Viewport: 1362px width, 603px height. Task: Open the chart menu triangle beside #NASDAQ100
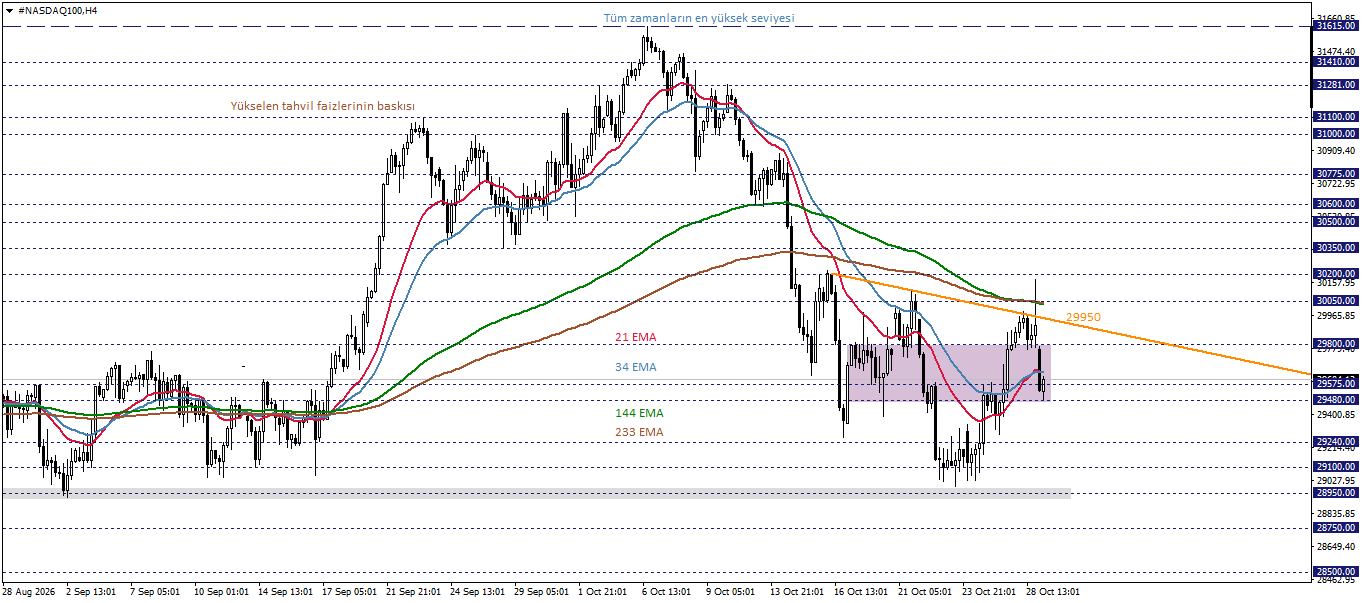coord(9,9)
